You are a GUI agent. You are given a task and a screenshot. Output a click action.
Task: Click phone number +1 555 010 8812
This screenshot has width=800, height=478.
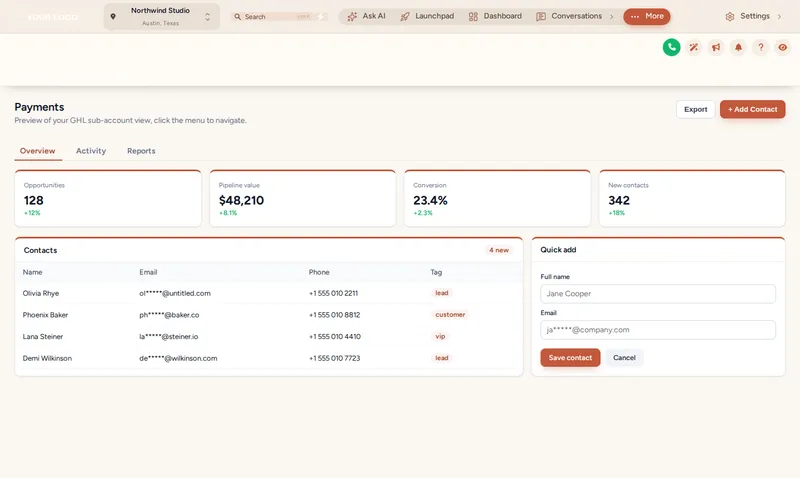(x=335, y=315)
